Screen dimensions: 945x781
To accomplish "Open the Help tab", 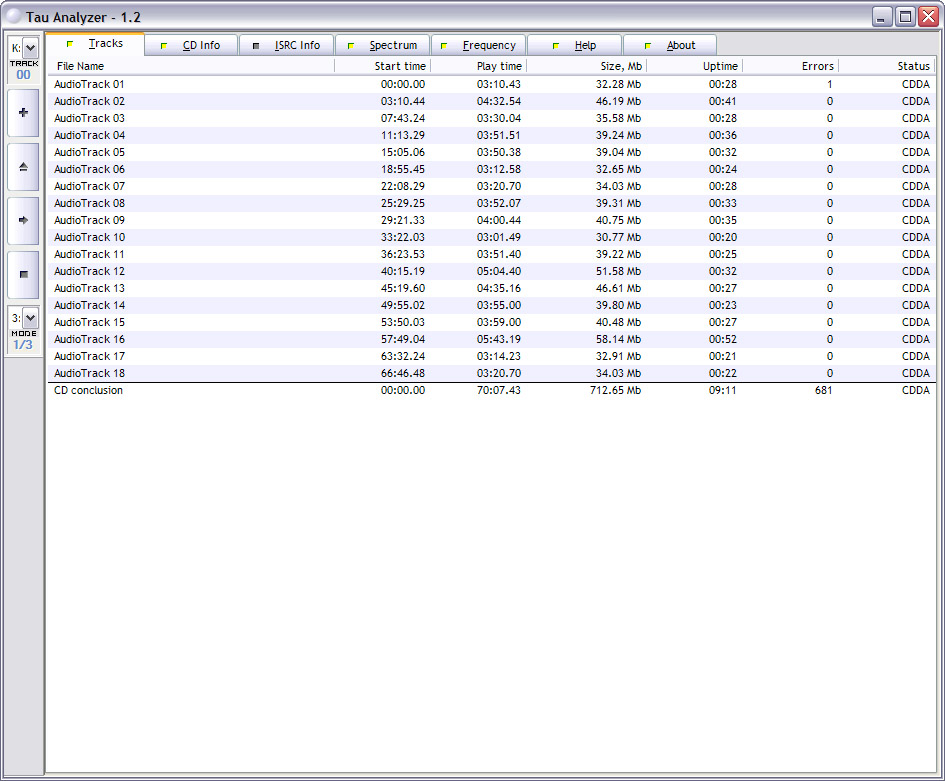I will click(575, 45).
